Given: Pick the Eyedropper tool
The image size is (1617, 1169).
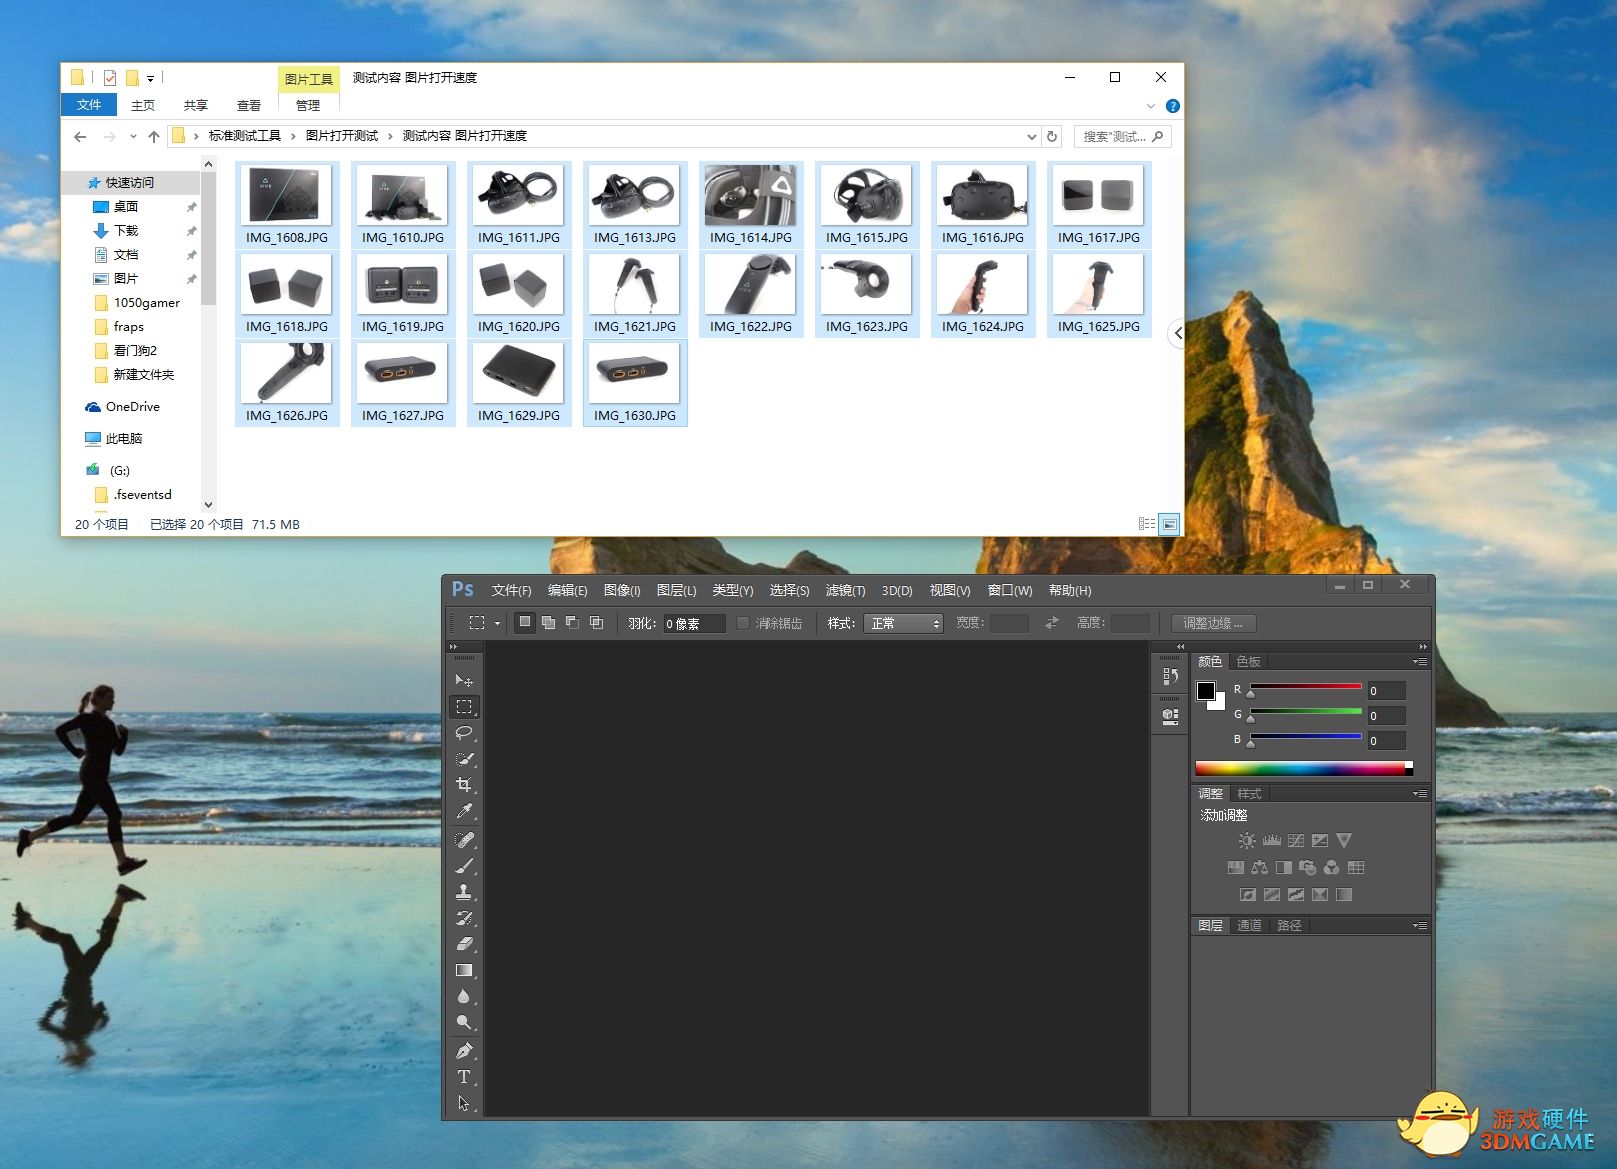Looking at the screenshot, I should click(x=463, y=812).
